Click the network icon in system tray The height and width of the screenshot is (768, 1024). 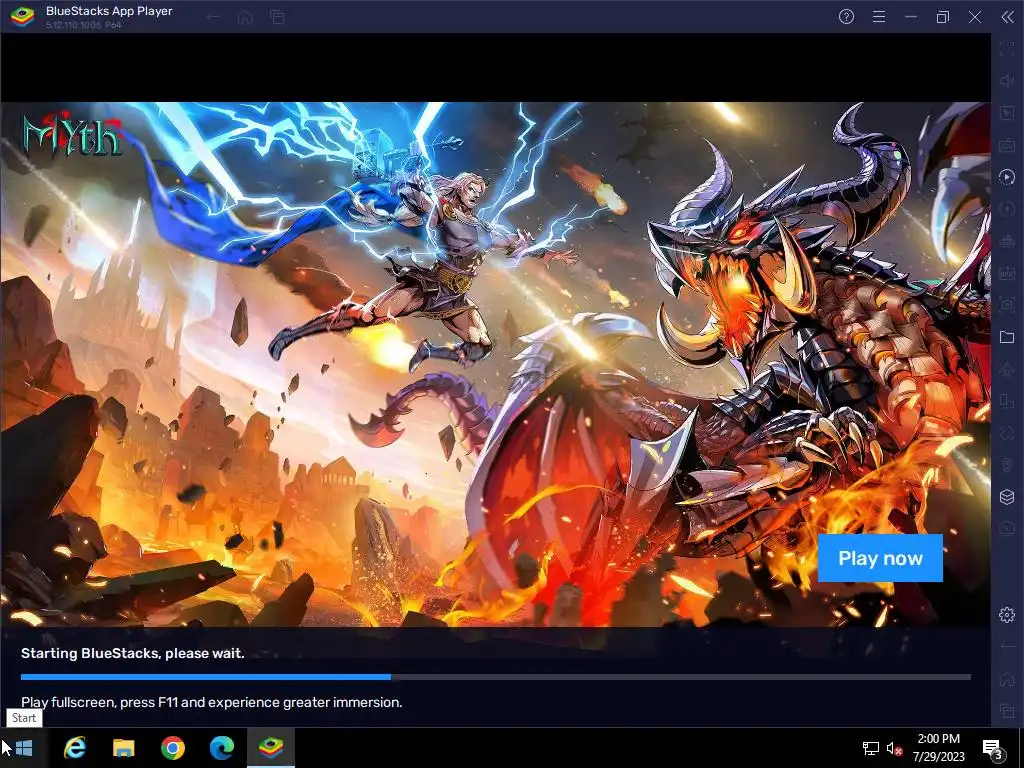[x=871, y=748]
